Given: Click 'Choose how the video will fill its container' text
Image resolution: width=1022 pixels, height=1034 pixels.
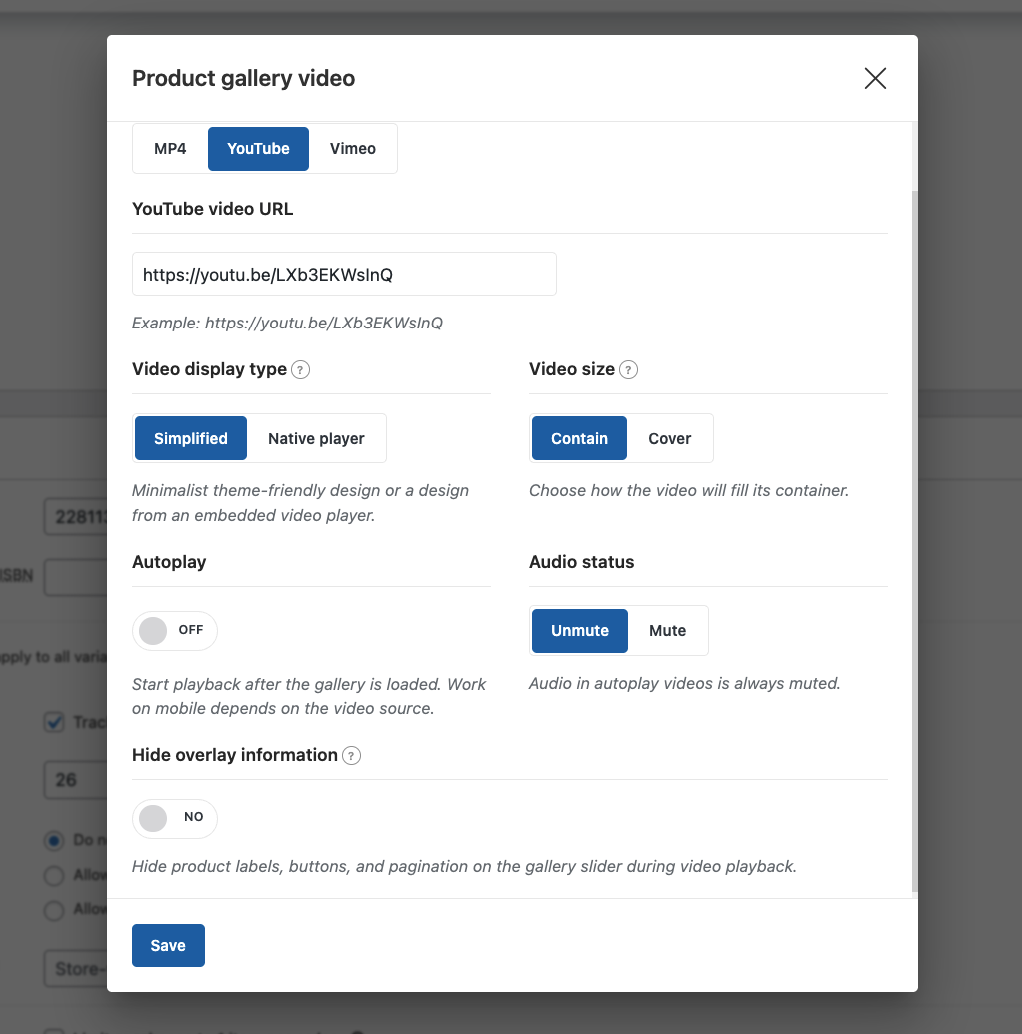Looking at the screenshot, I should [689, 491].
